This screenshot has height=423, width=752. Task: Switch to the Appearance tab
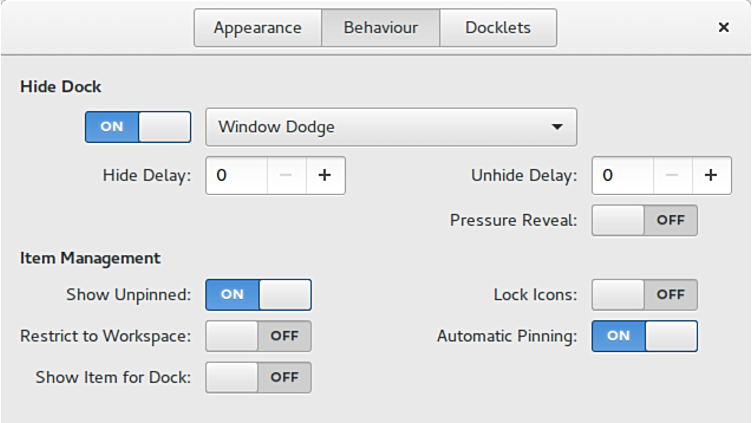(257, 28)
